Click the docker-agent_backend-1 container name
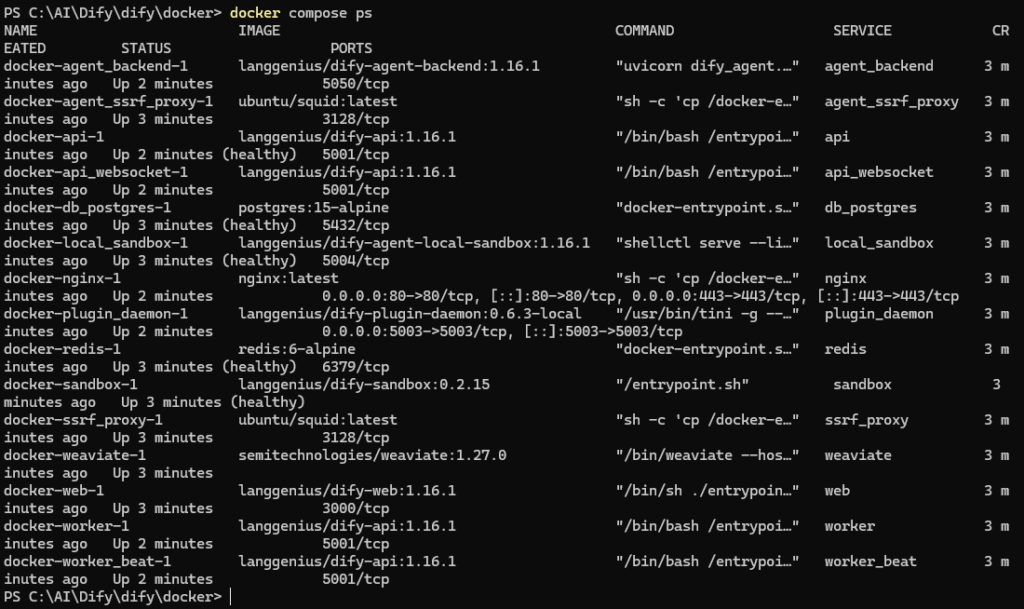The image size is (1024, 609). [x=95, y=66]
